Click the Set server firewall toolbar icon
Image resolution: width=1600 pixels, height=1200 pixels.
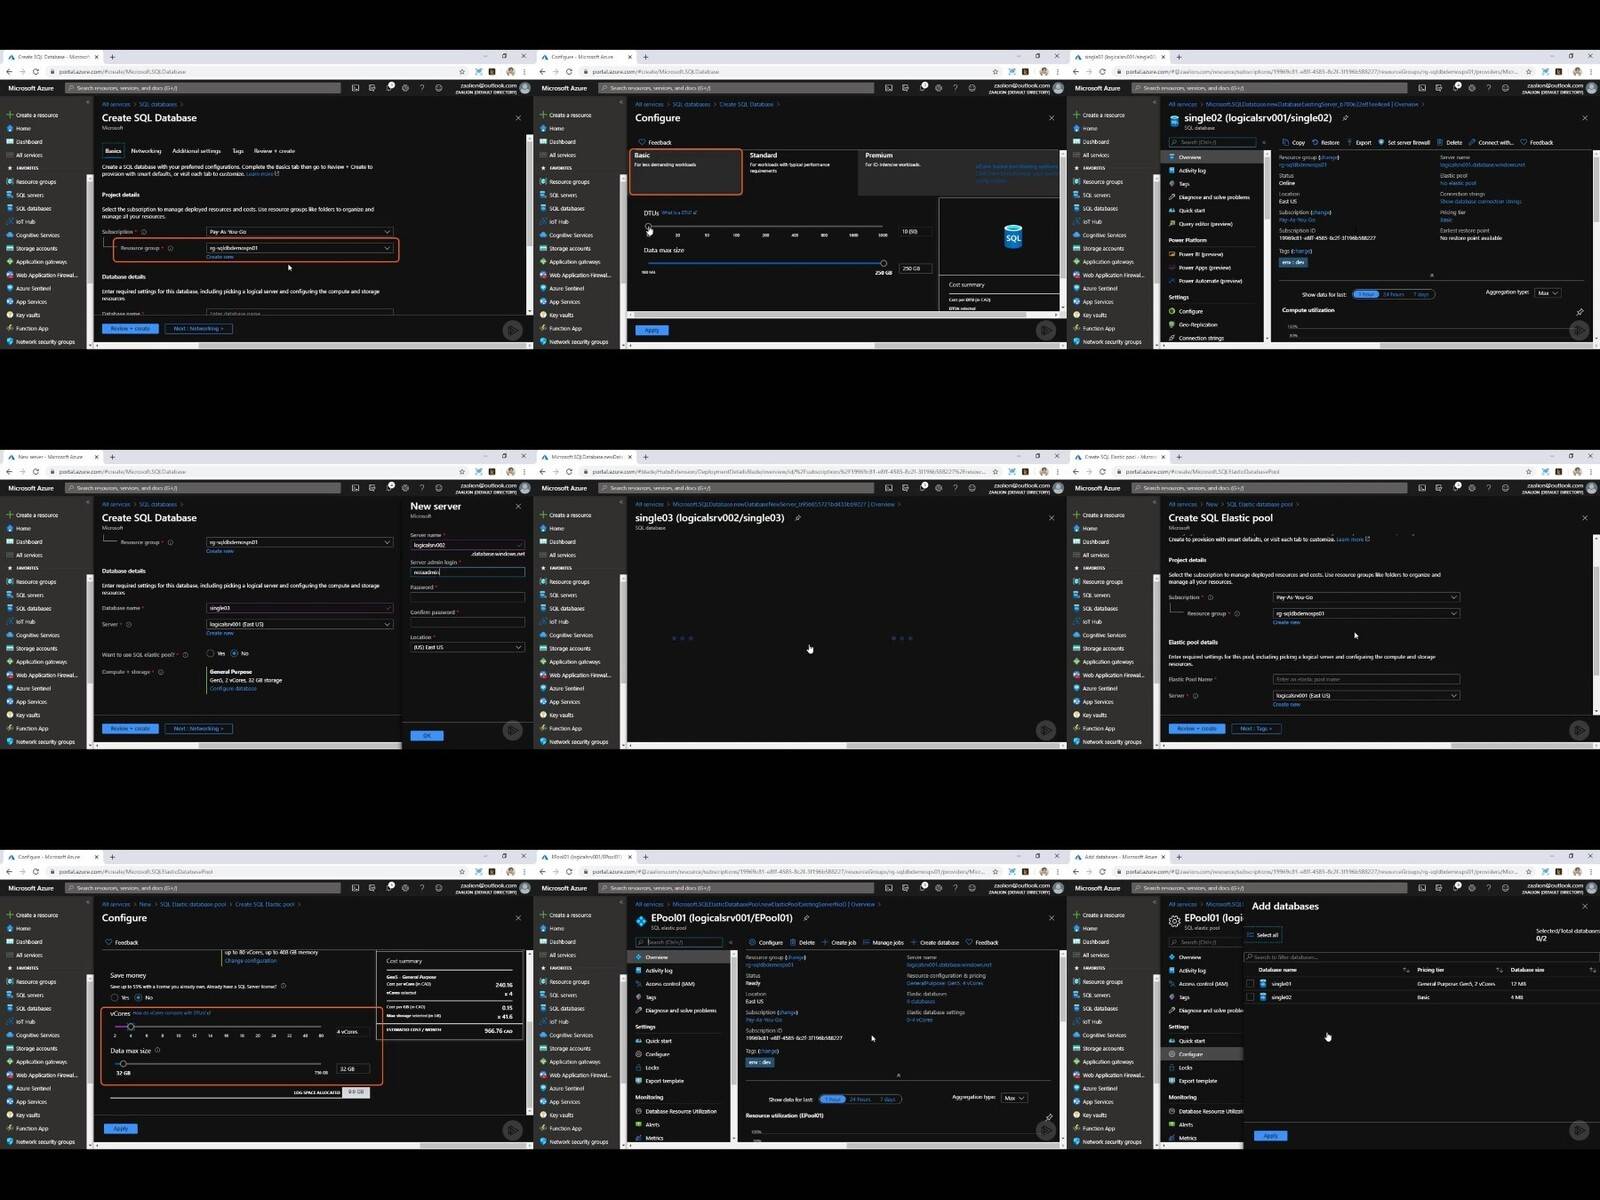point(1381,142)
